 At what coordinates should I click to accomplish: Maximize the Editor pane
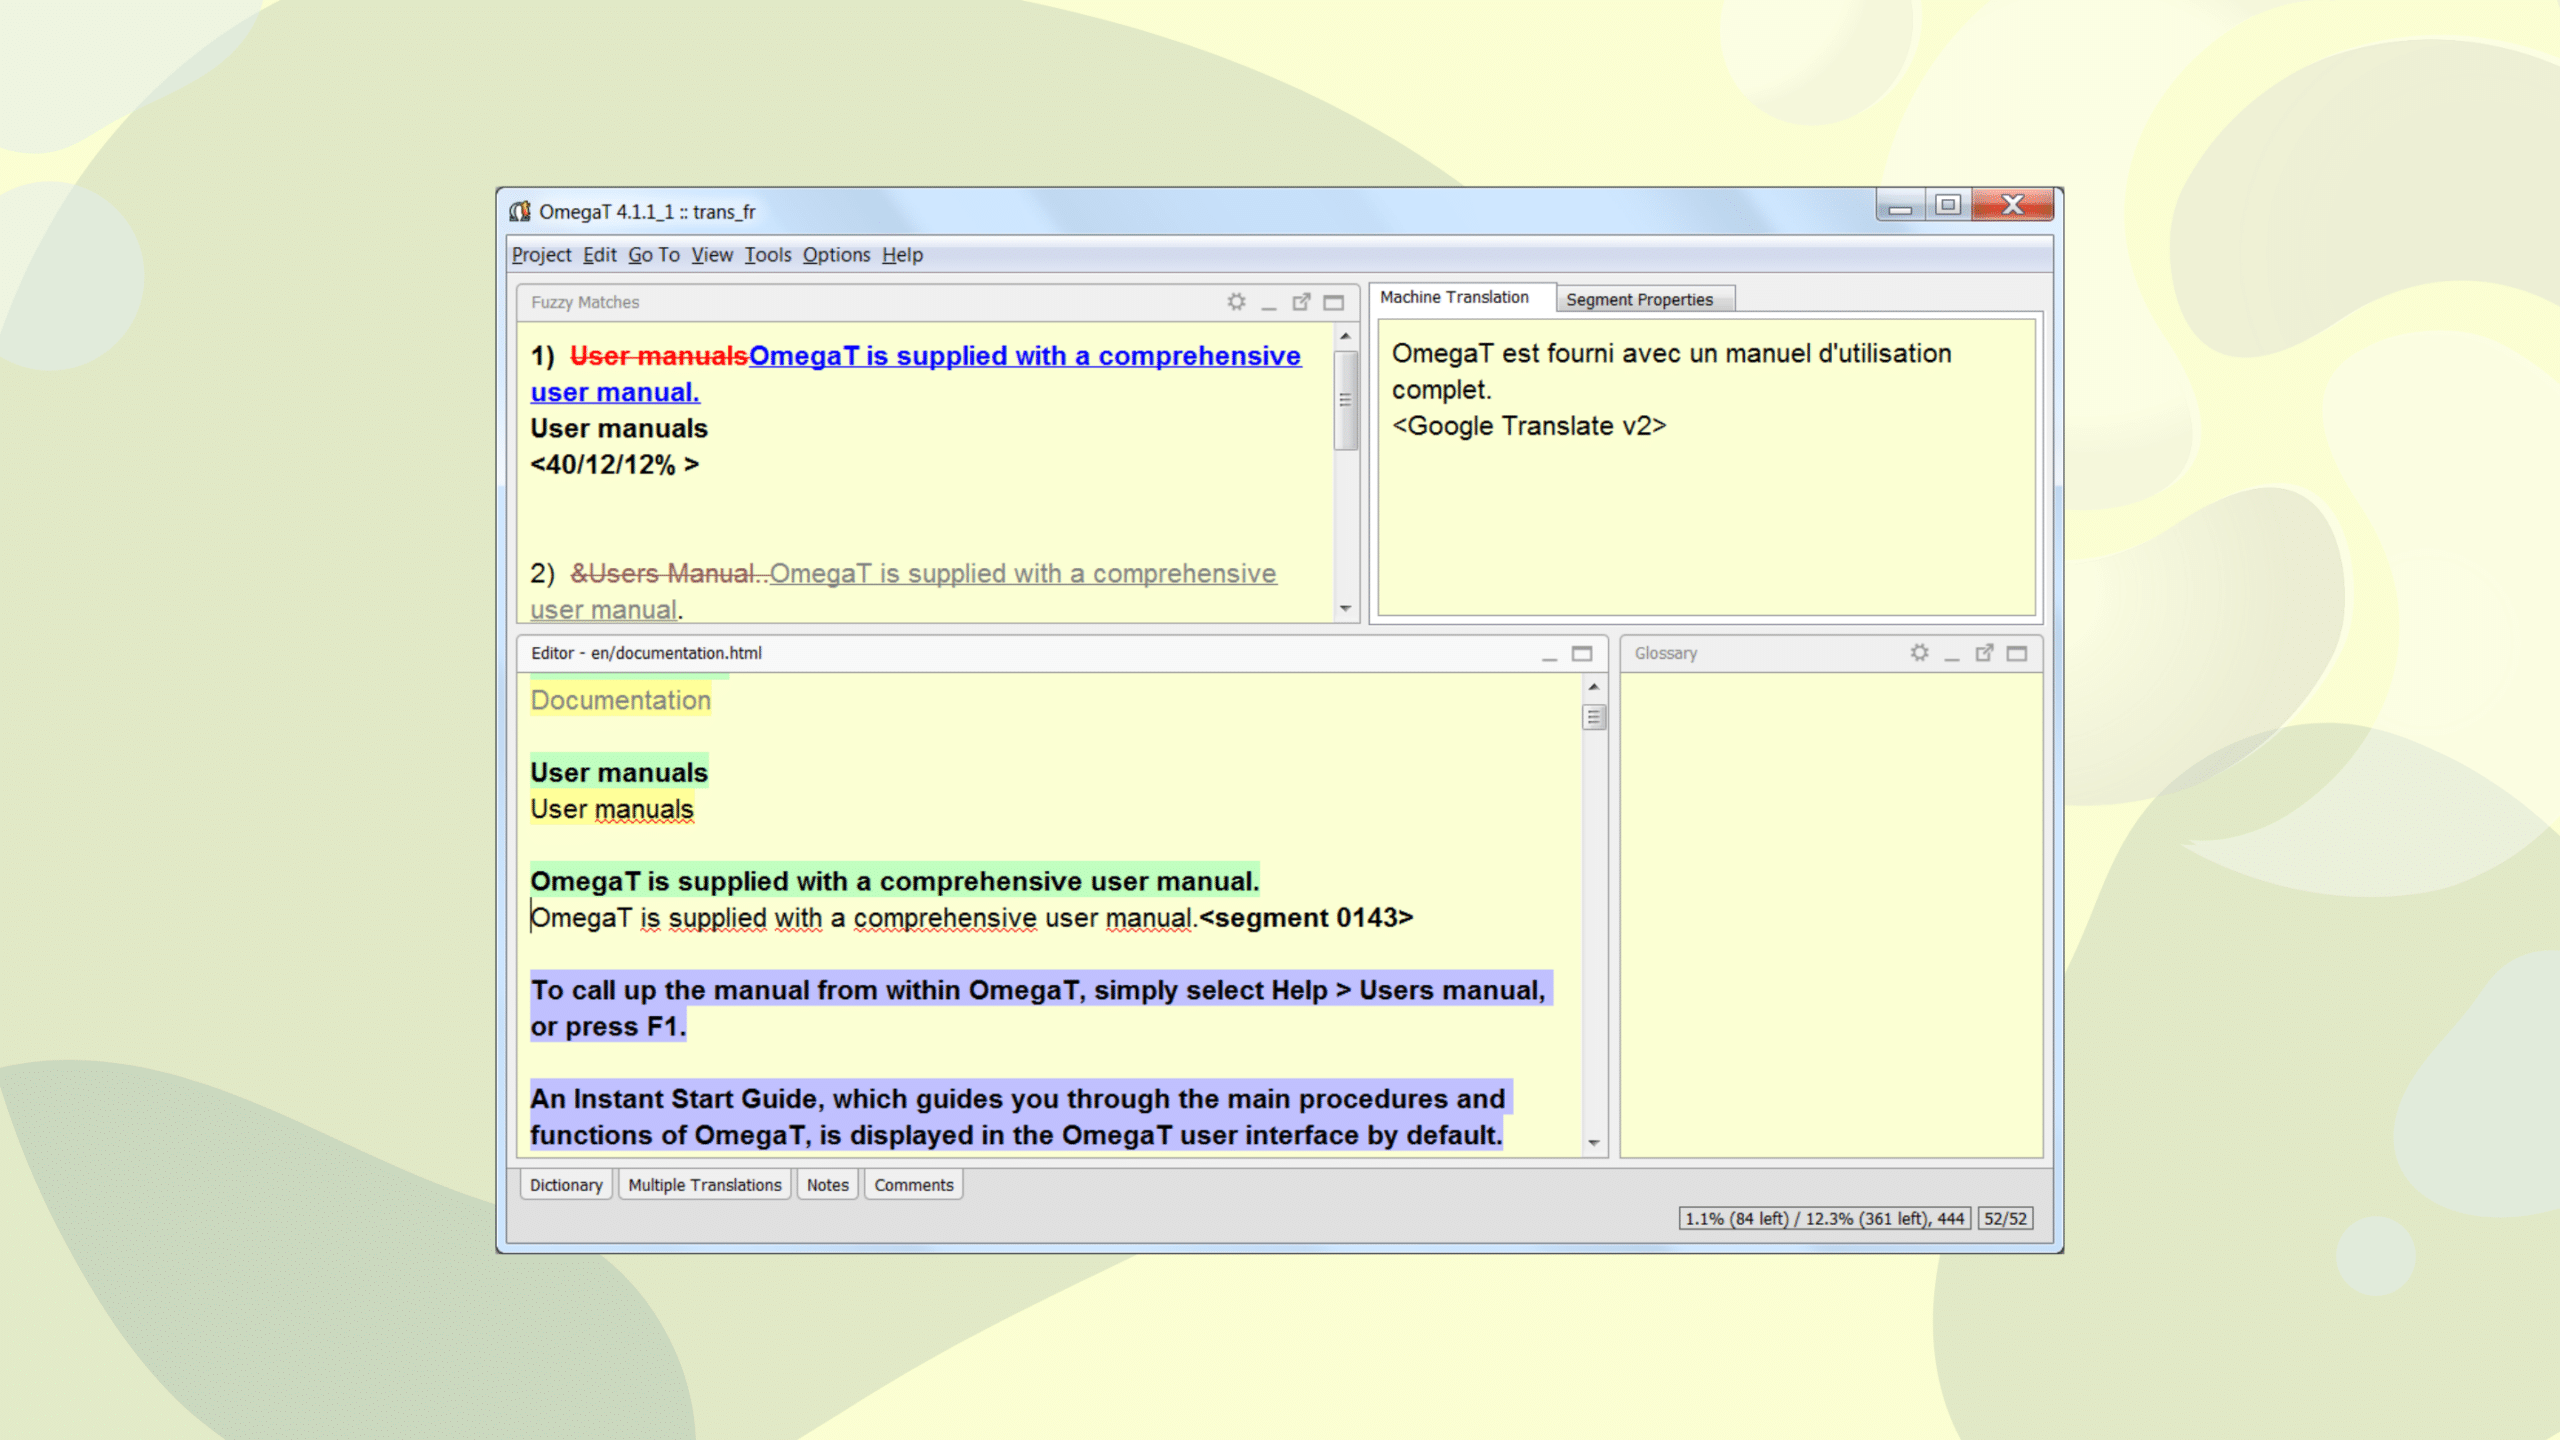(1582, 654)
